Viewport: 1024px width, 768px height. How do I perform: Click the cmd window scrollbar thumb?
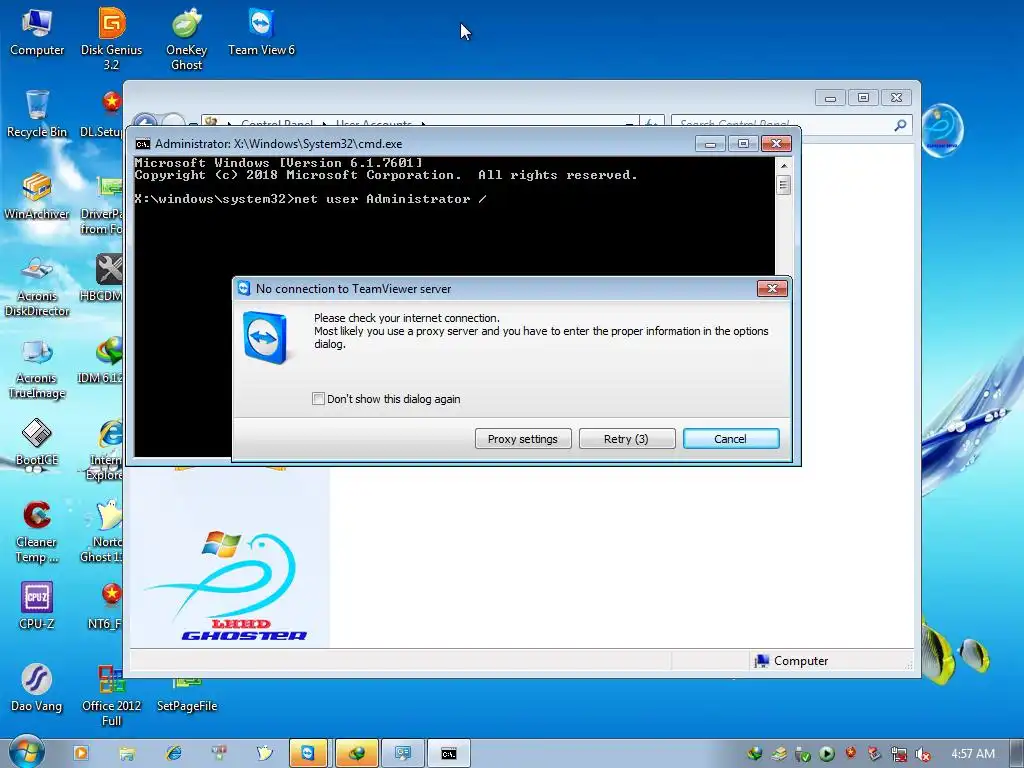(x=784, y=185)
